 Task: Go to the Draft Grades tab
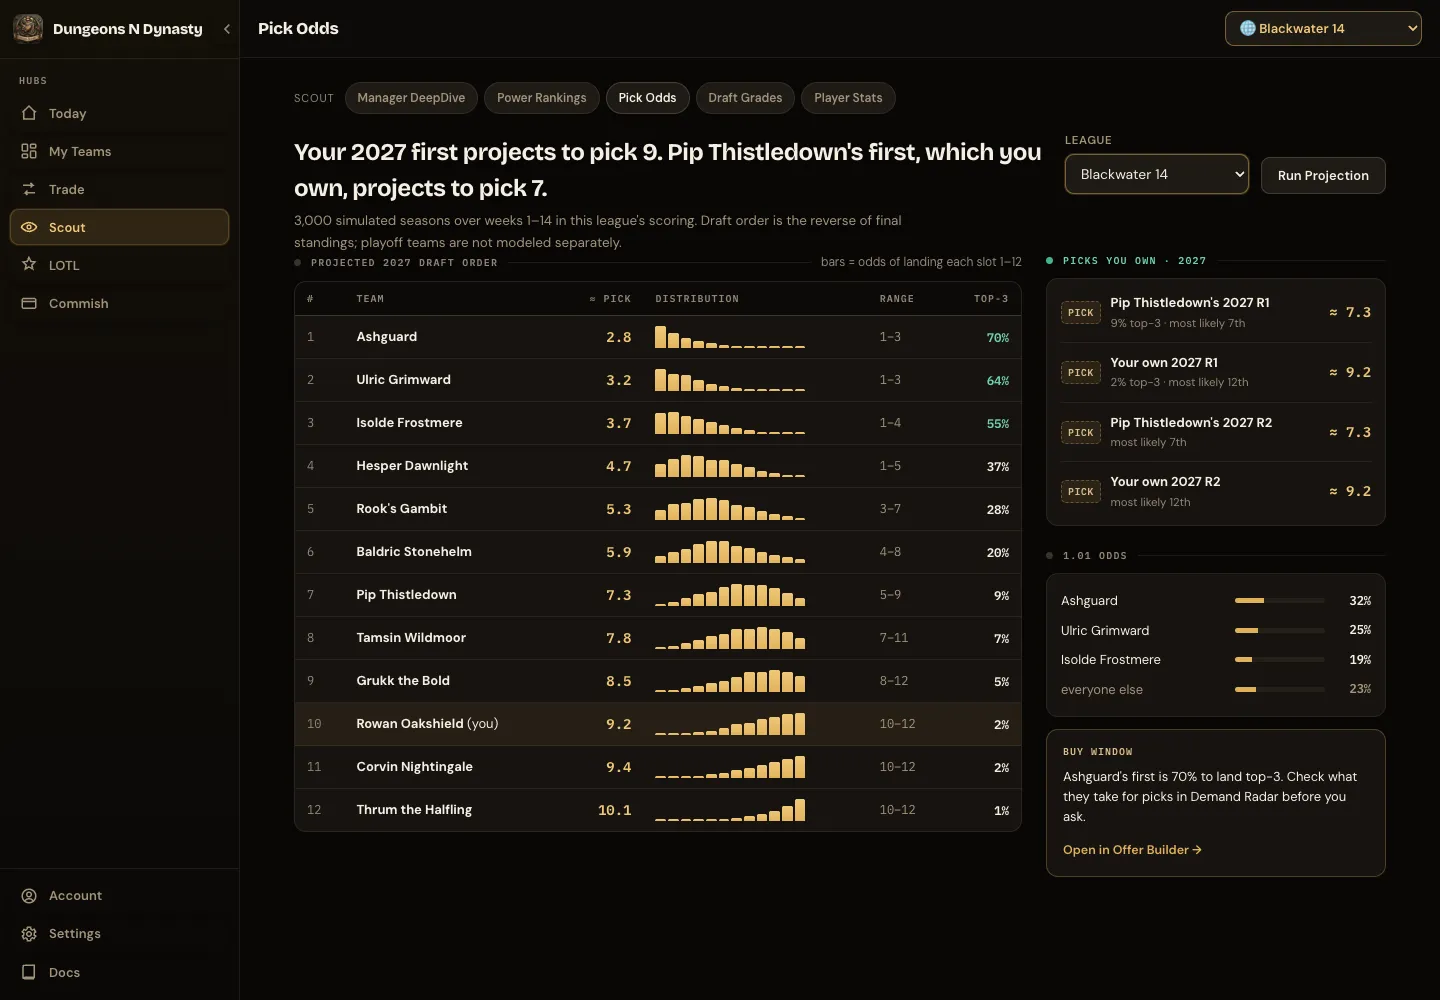(x=745, y=98)
